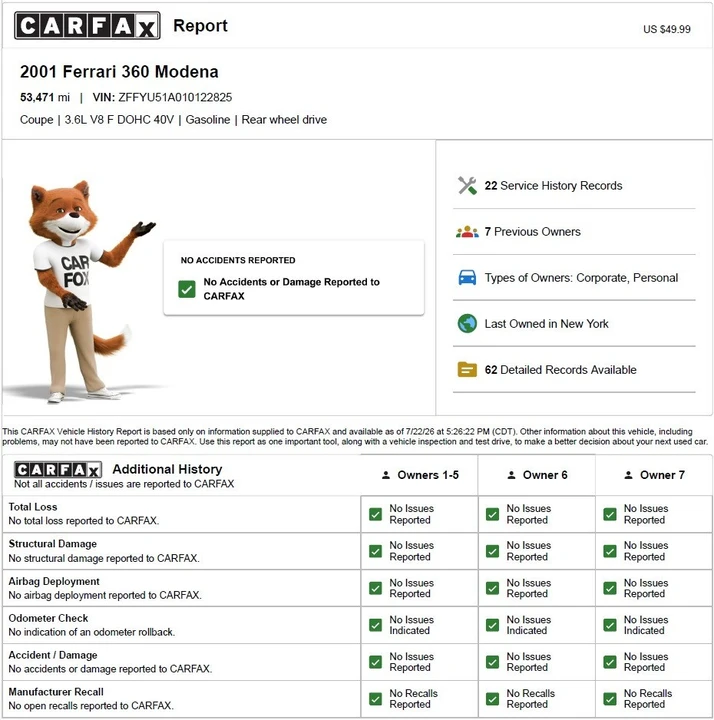Screen dimensions: 714x720
Task: Click the 'Total Loss' row label
Action: (x=33, y=507)
